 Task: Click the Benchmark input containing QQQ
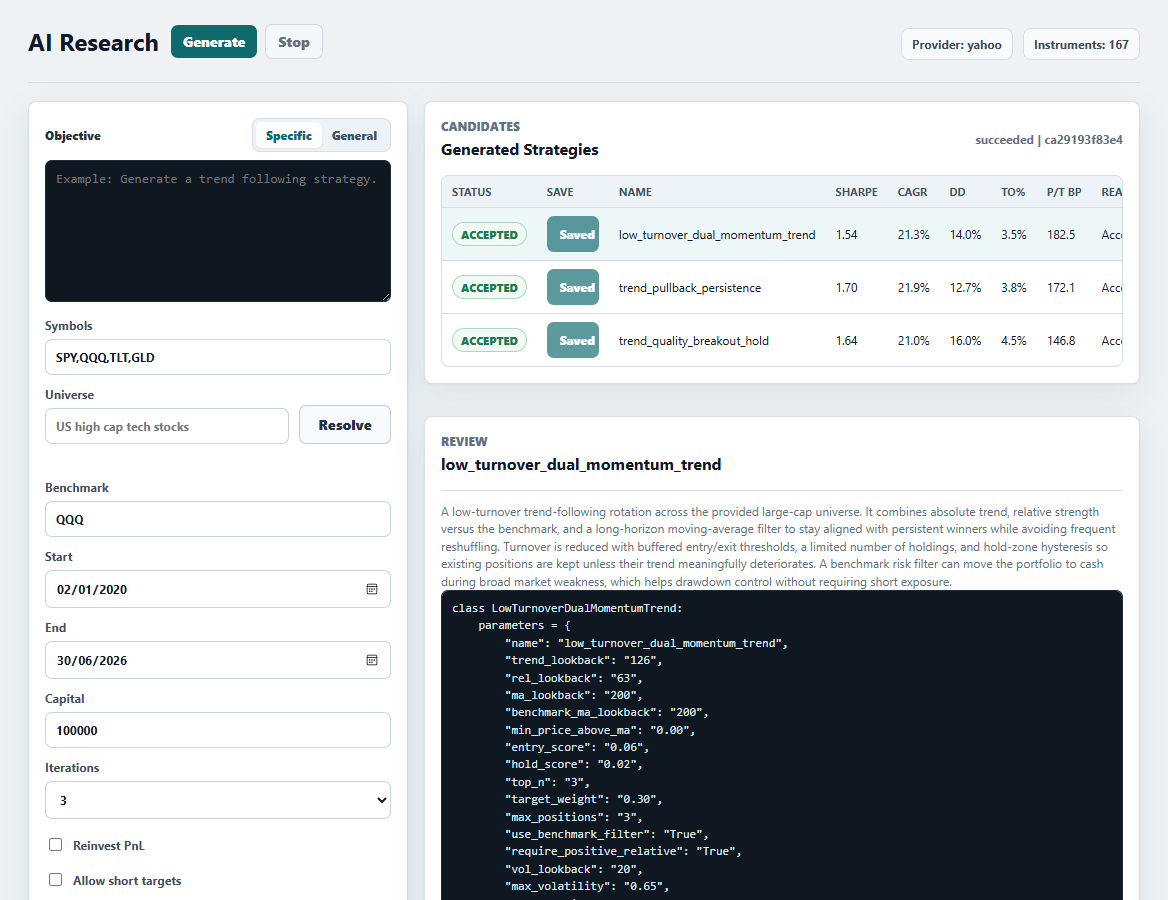point(218,519)
